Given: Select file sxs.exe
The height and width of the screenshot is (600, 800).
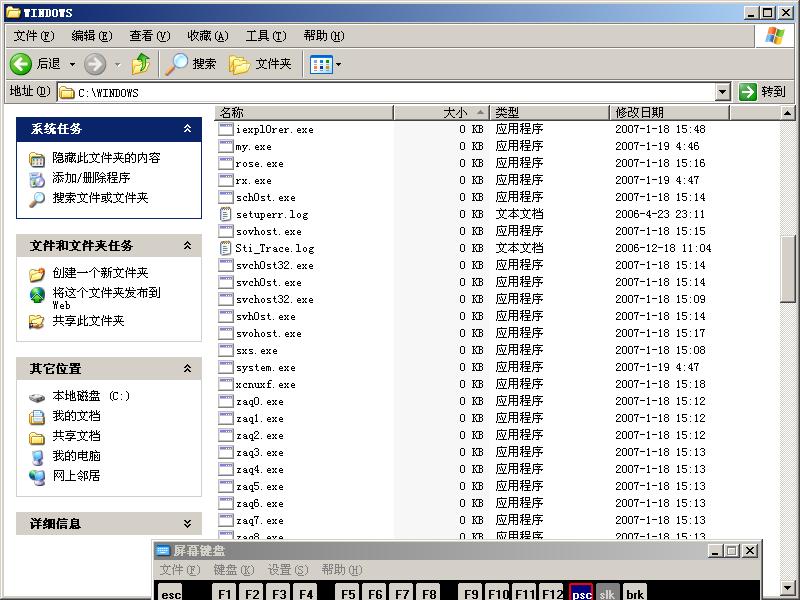Looking at the screenshot, I should click(x=257, y=351).
